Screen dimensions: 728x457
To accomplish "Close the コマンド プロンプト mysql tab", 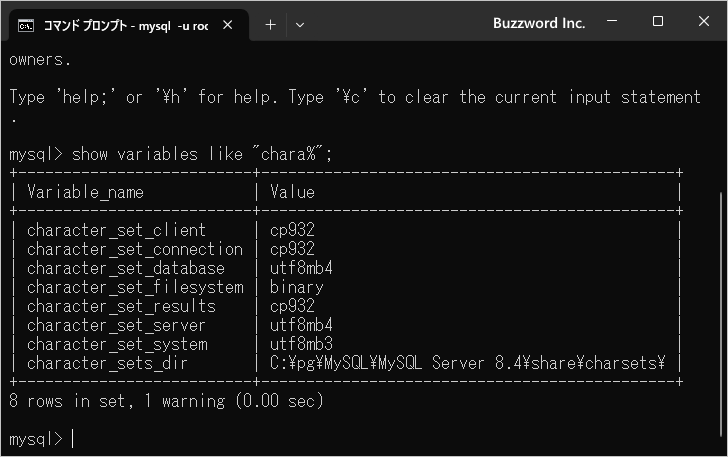I will 229,24.
